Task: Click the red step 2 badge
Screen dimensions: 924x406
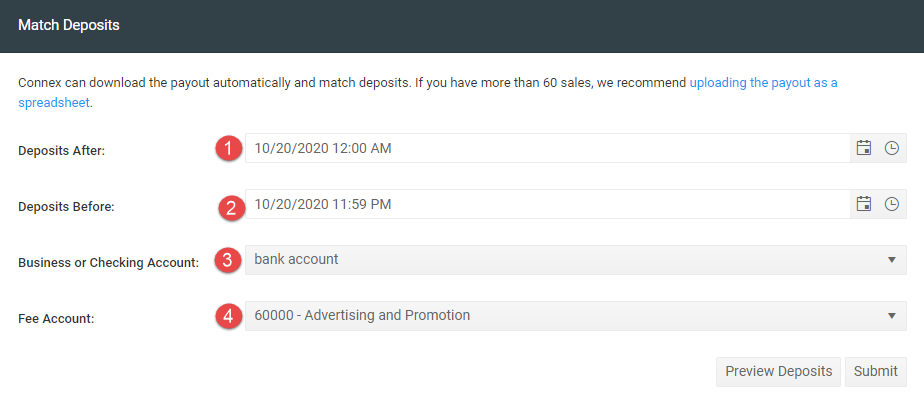Action: (231, 208)
